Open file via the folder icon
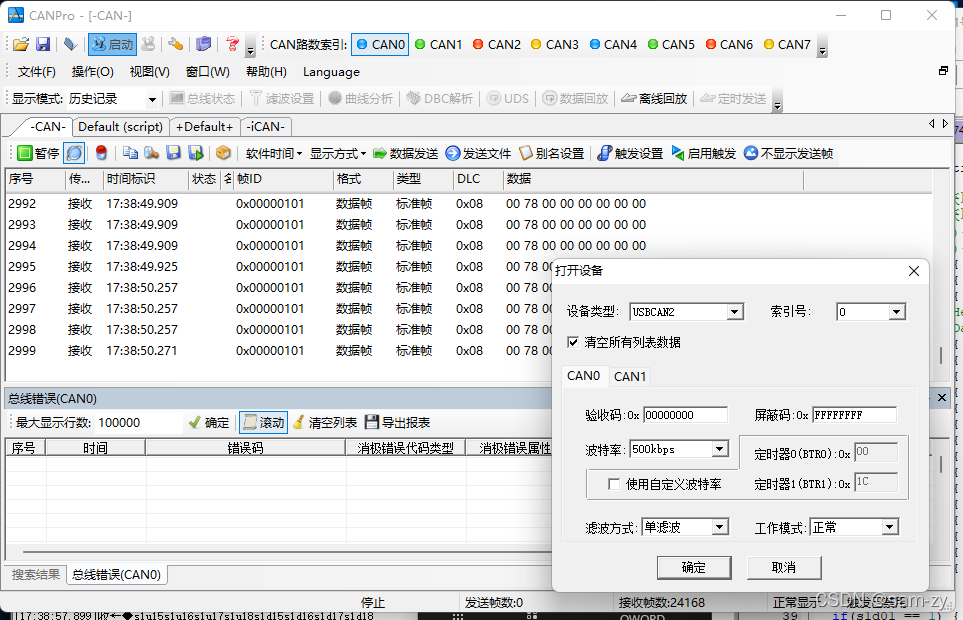The width and height of the screenshot is (963, 620). pos(21,44)
